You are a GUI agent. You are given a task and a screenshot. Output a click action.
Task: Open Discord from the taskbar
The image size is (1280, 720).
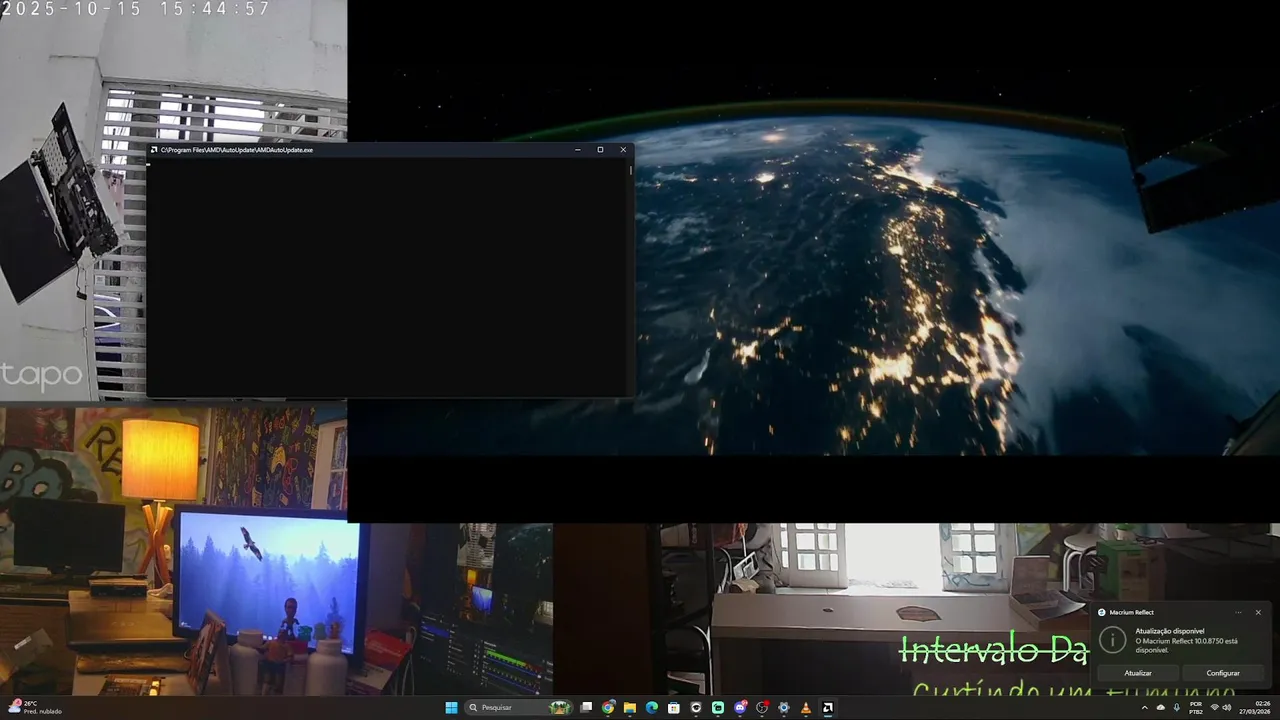(x=740, y=708)
